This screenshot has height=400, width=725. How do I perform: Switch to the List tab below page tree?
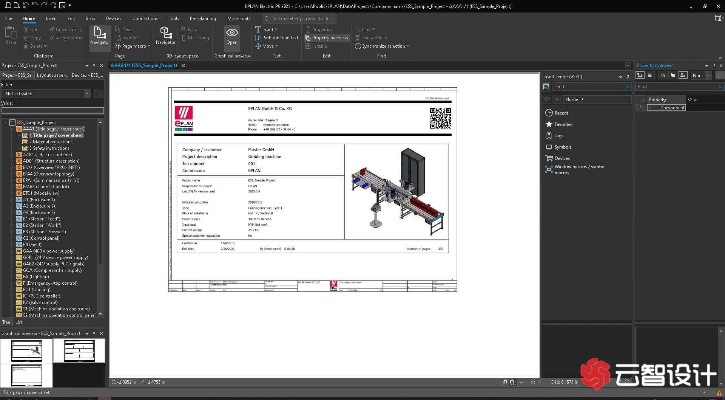point(17,321)
